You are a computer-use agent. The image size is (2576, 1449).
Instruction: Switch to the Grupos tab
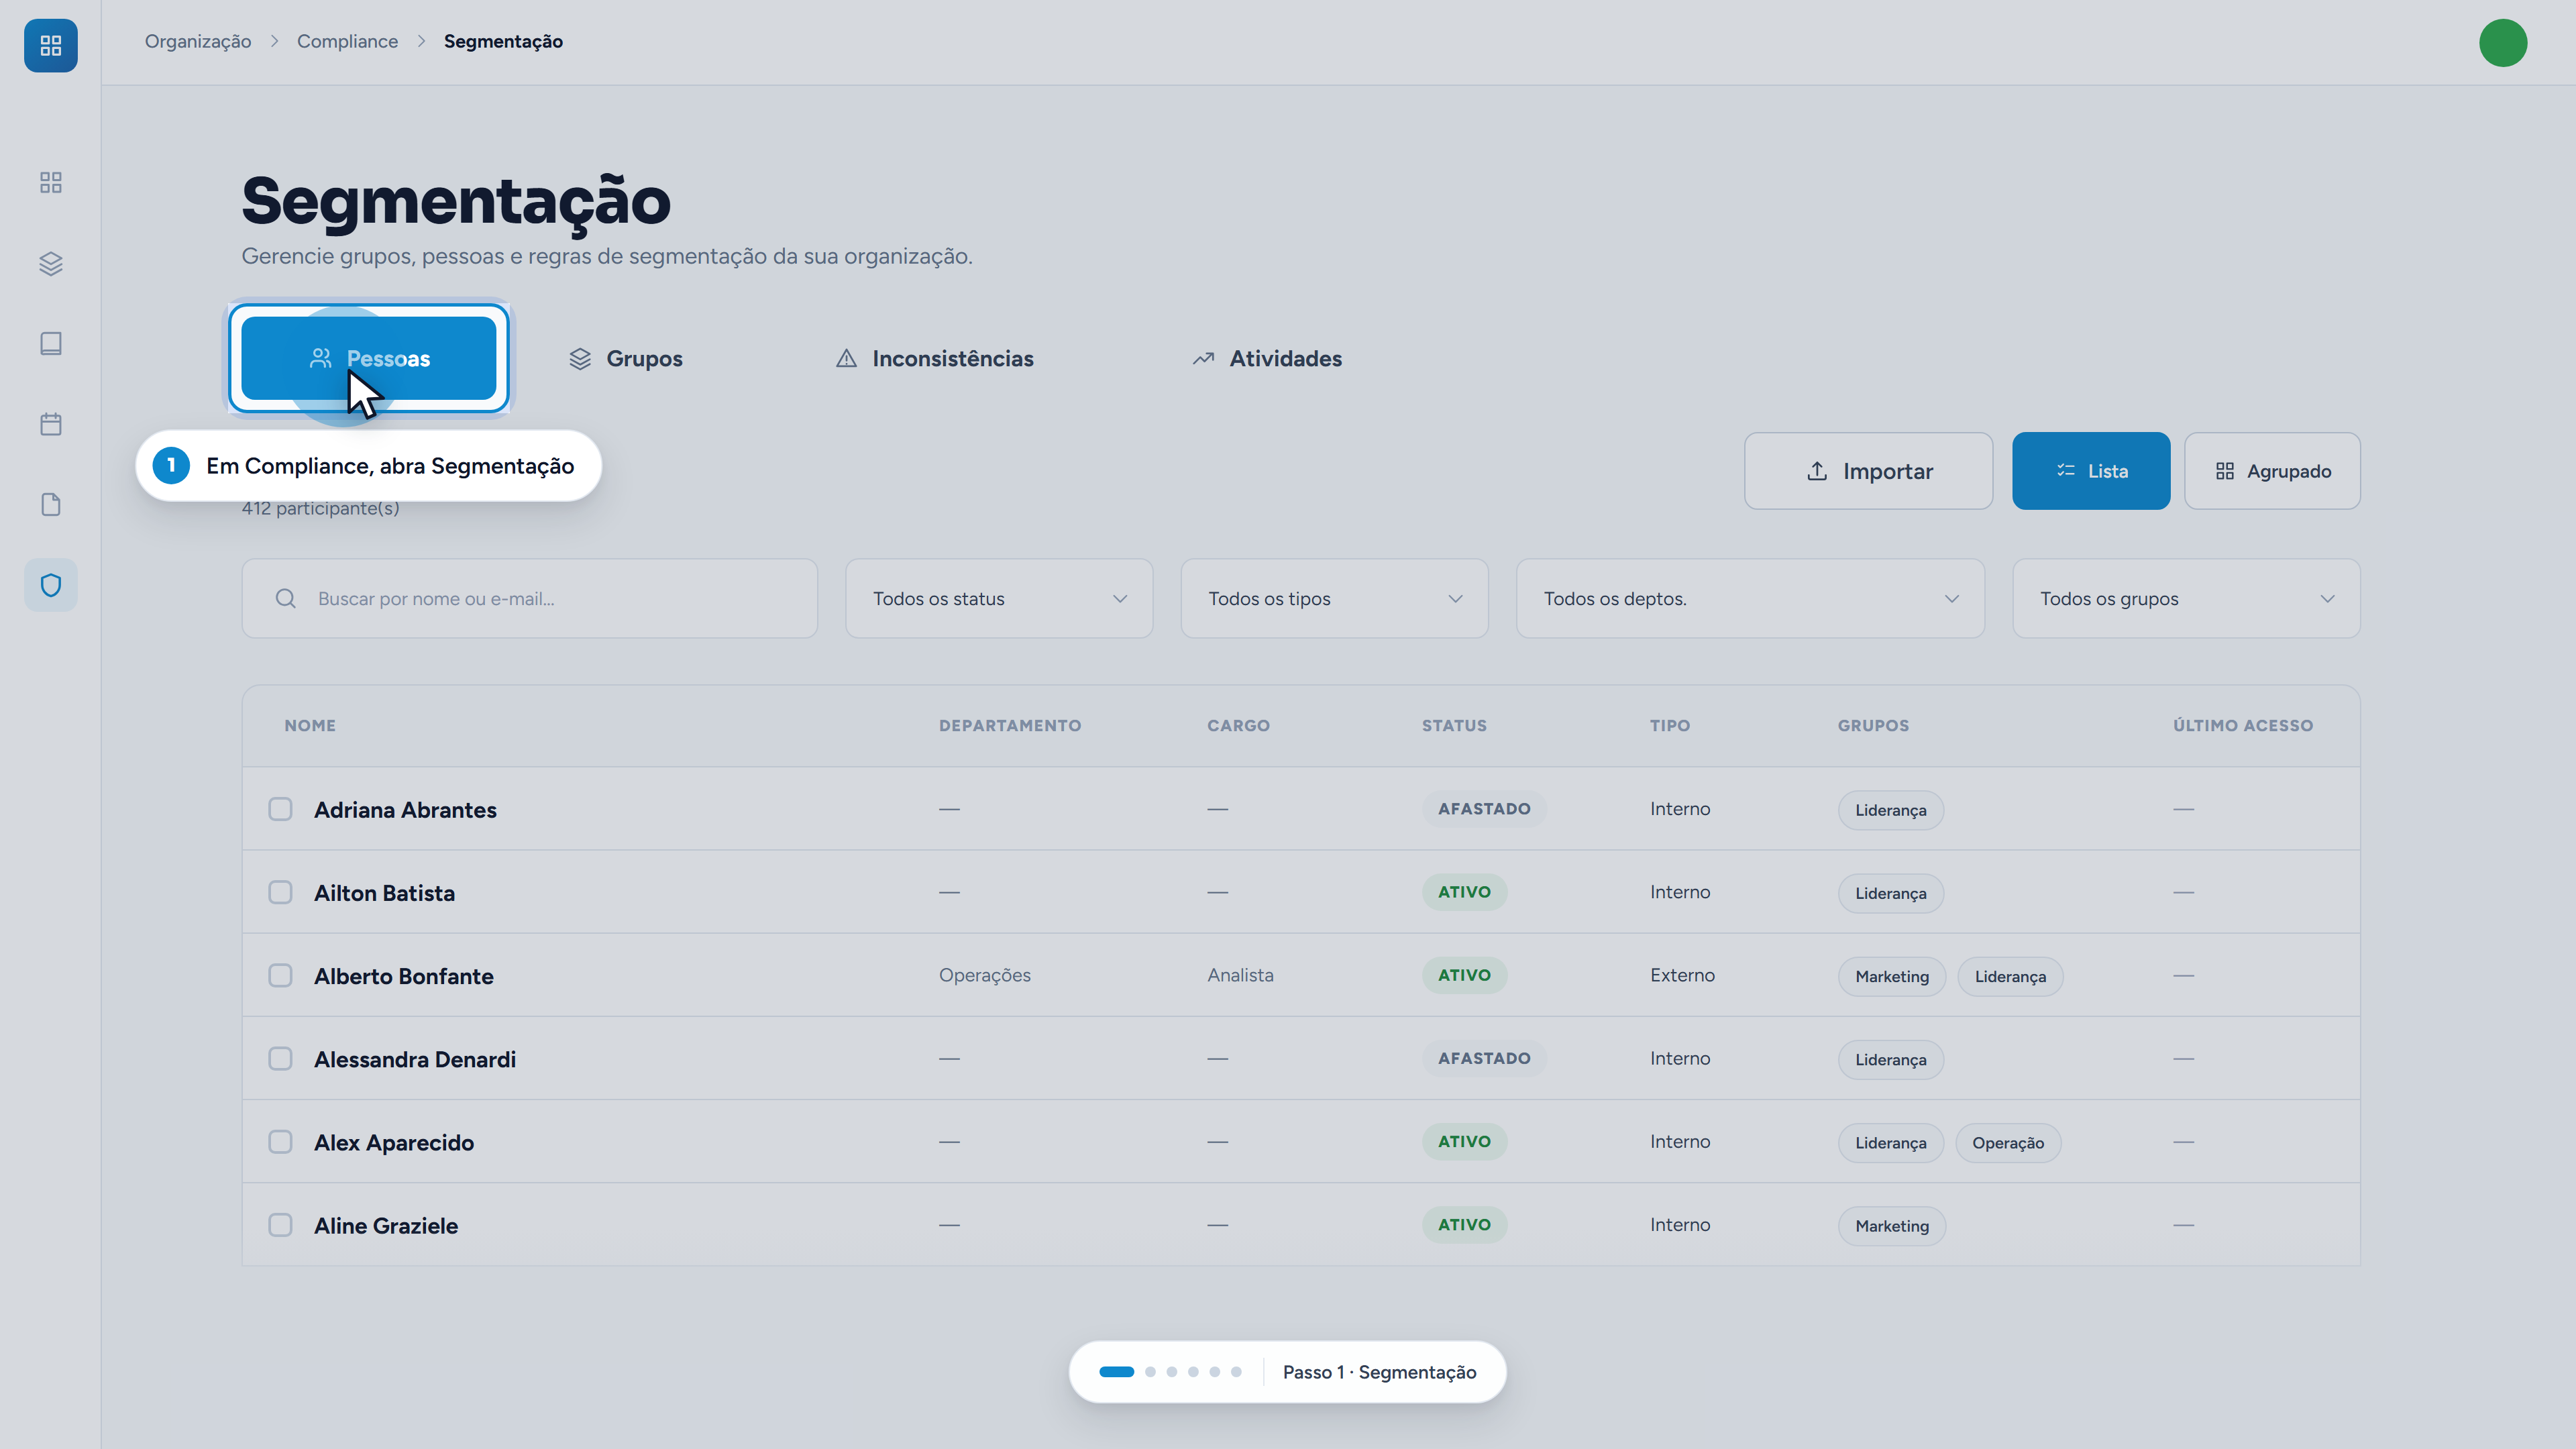click(626, 358)
